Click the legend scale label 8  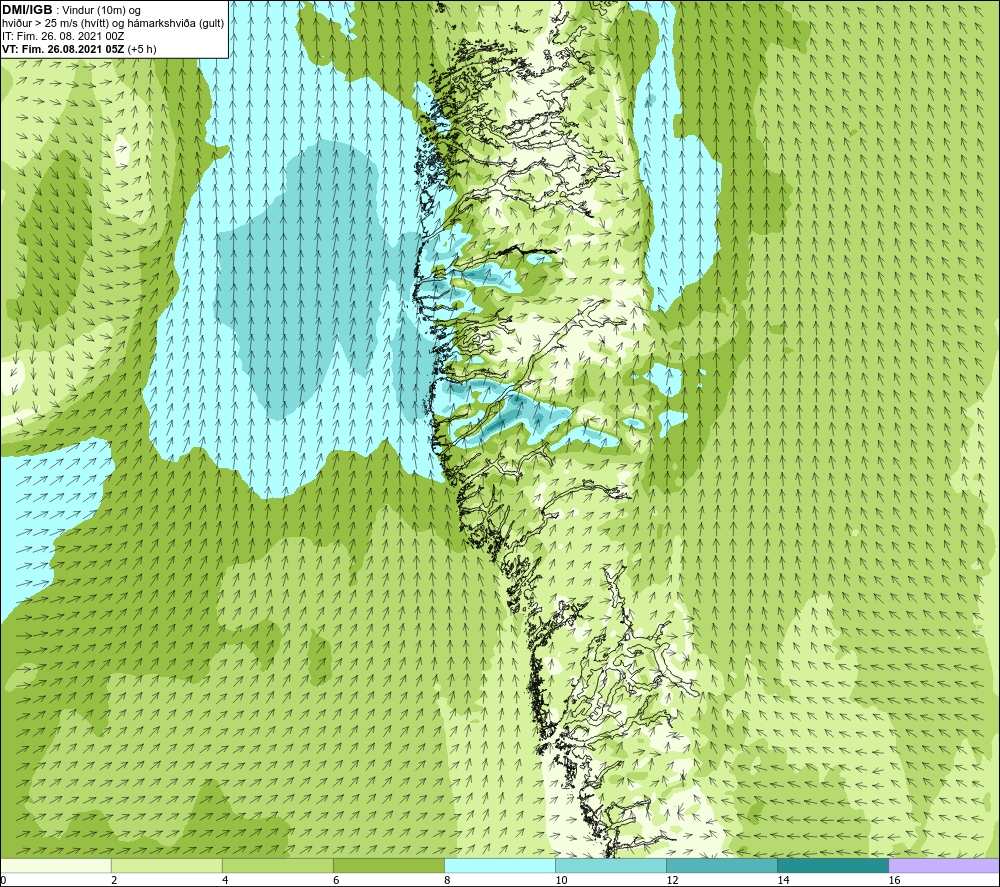click(447, 880)
